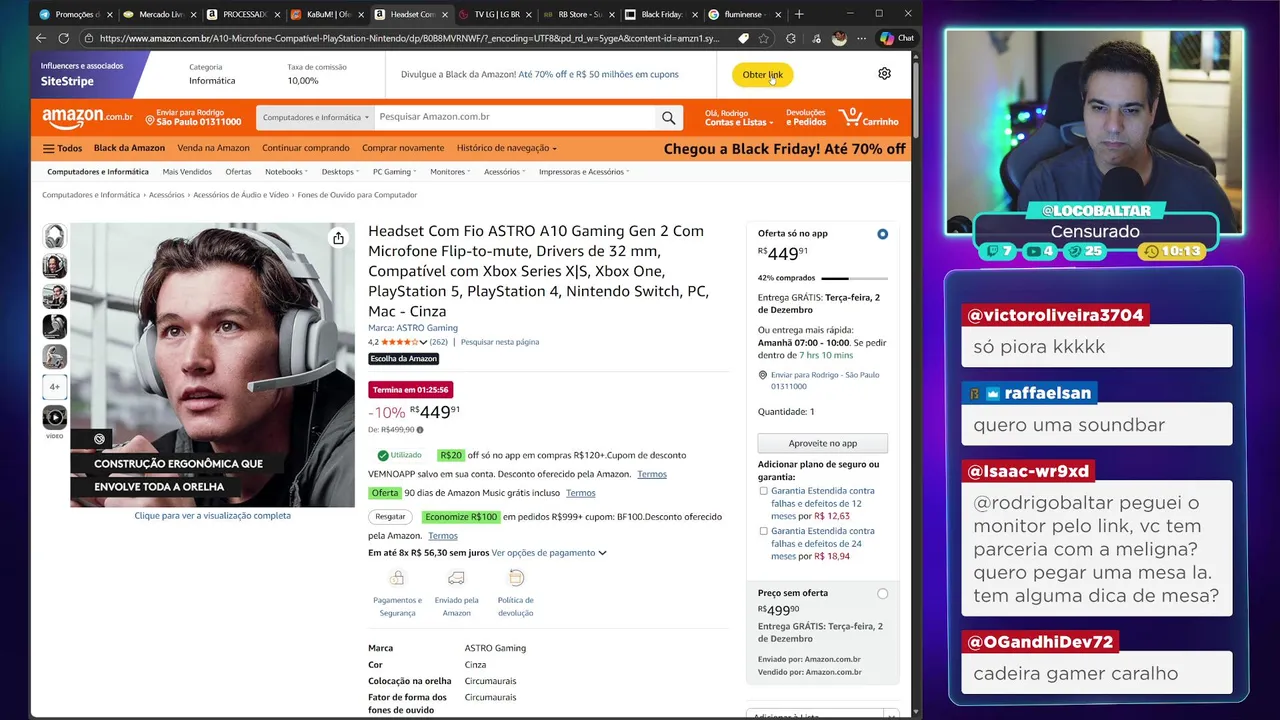Expand Notebooks submenu in category bar
The height and width of the screenshot is (720, 1280).
point(287,172)
